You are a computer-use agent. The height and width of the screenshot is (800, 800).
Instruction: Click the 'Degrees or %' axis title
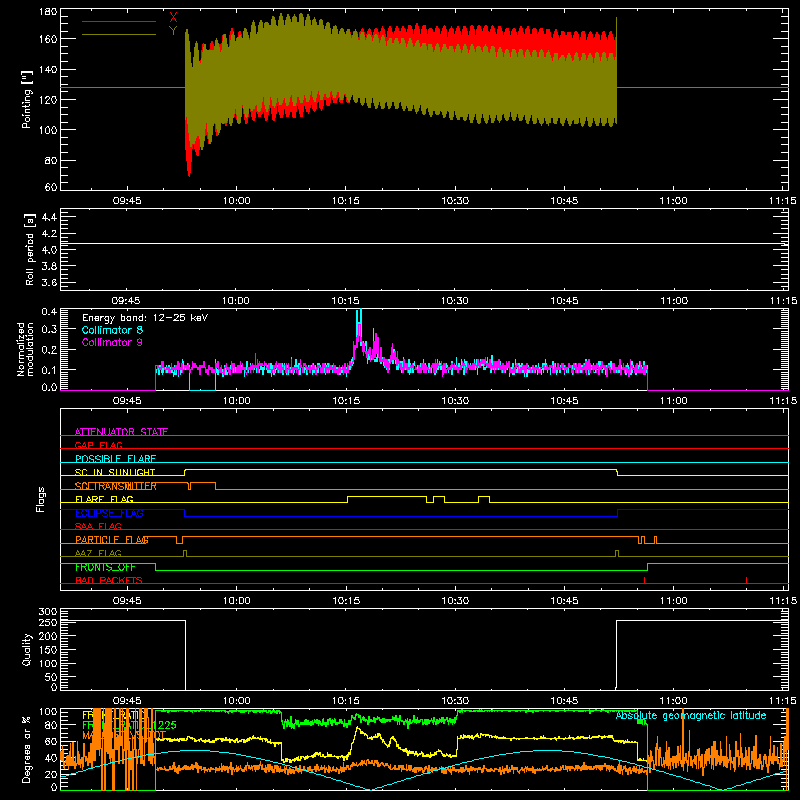(x=27, y=749)
